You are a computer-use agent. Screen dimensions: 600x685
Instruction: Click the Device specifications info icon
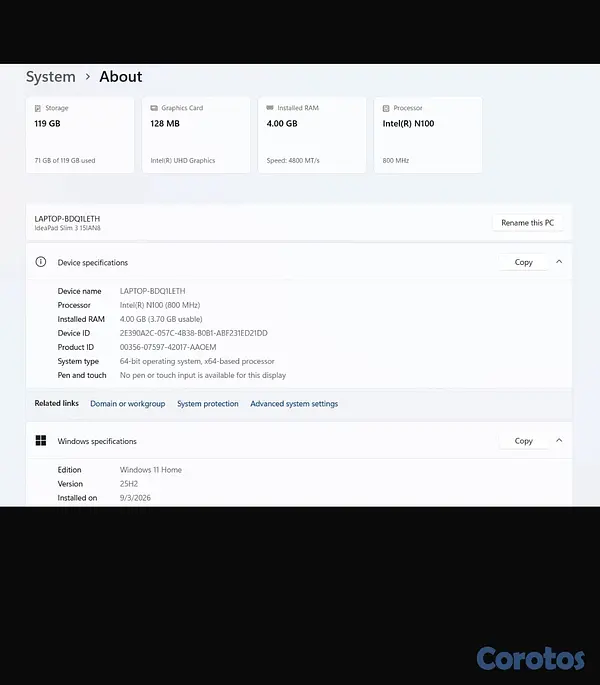[41, 262]
